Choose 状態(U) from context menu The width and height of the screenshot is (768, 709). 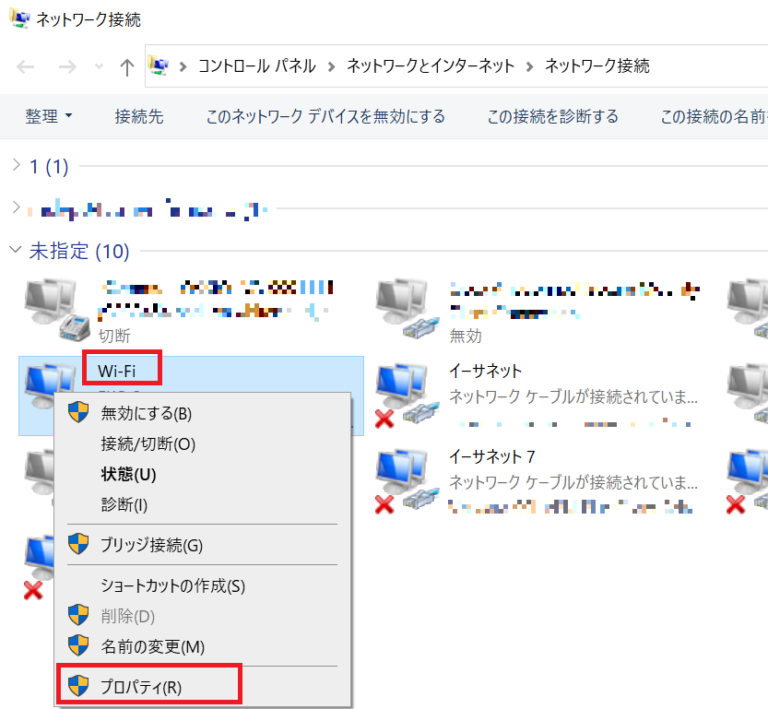128,474
